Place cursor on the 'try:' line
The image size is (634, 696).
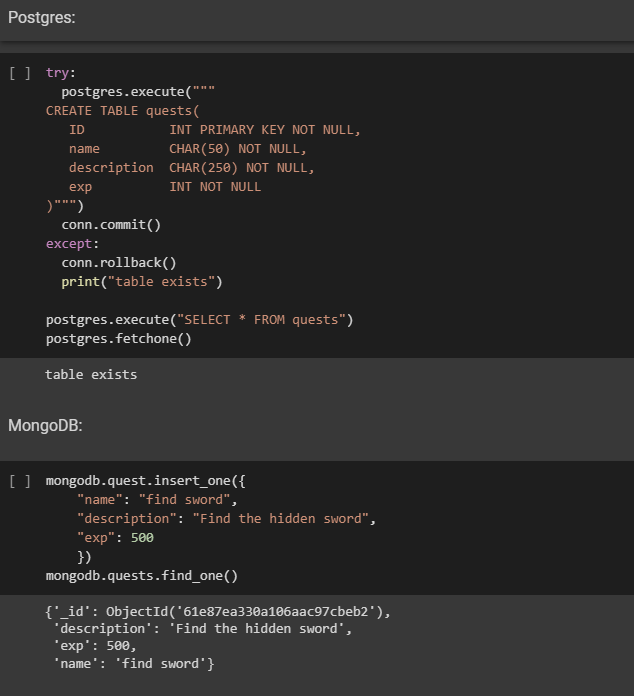[x=61, y=73]
